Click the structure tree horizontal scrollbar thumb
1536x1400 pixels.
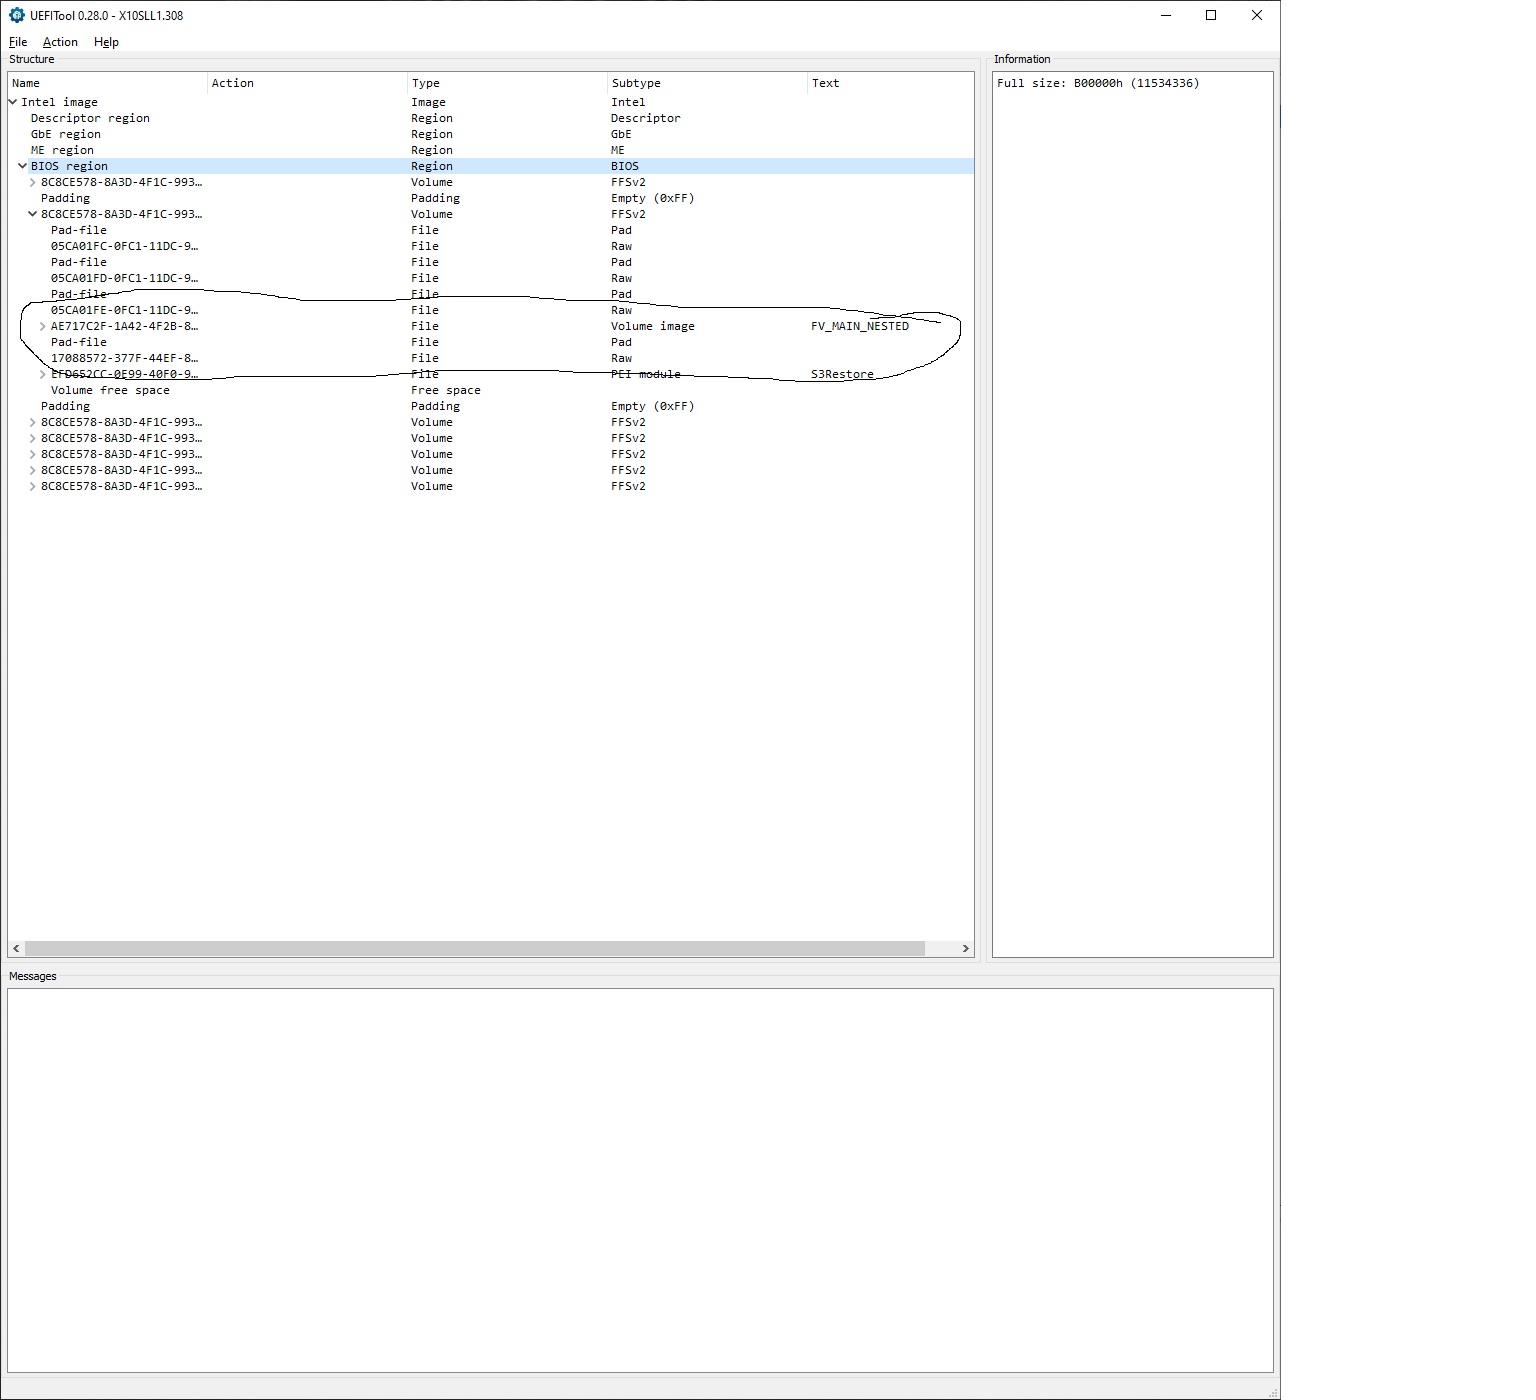[475, 948]
